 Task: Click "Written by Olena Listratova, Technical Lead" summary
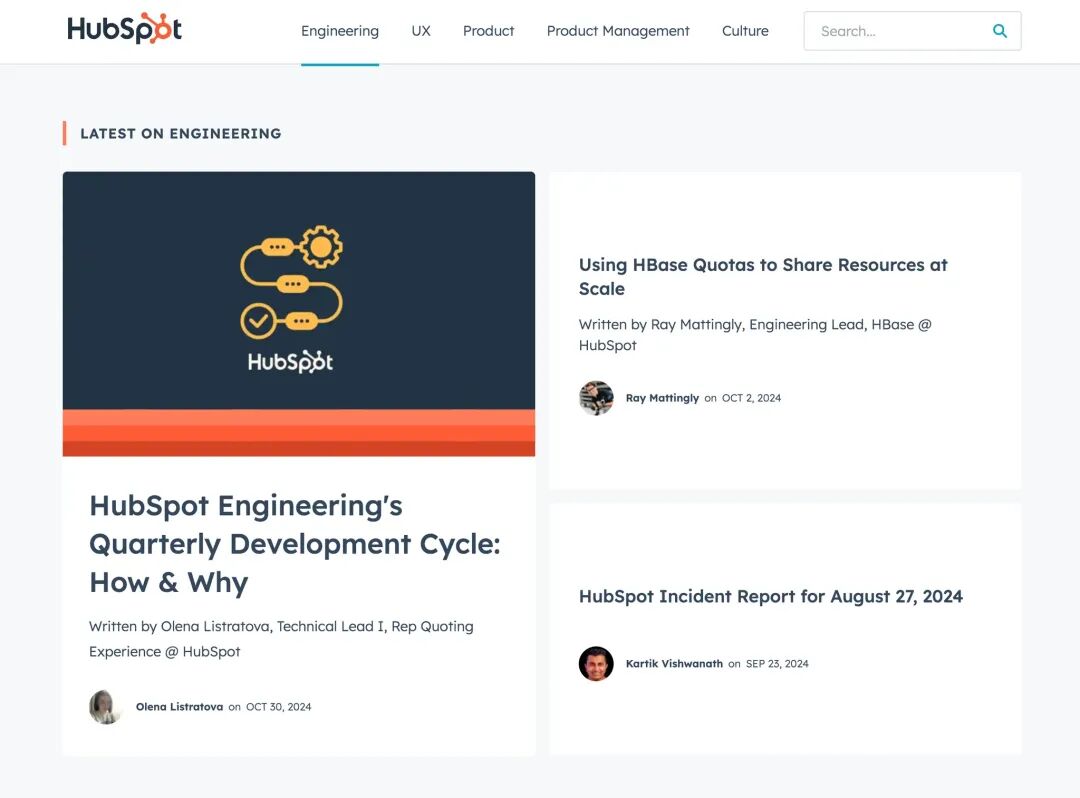tap(281, 639)
